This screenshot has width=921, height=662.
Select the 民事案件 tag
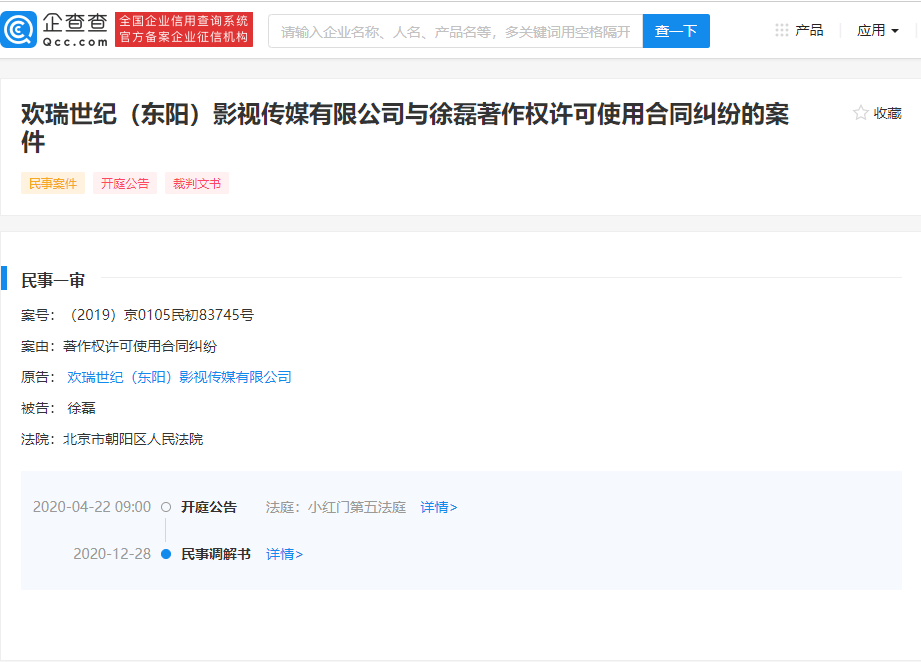click(x=52, y=182)
